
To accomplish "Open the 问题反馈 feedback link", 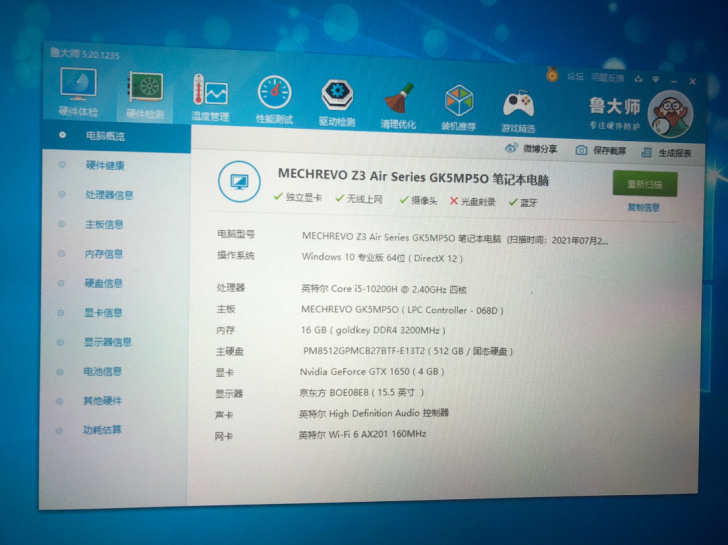I will pyautogui.click(x=607, y=78).
